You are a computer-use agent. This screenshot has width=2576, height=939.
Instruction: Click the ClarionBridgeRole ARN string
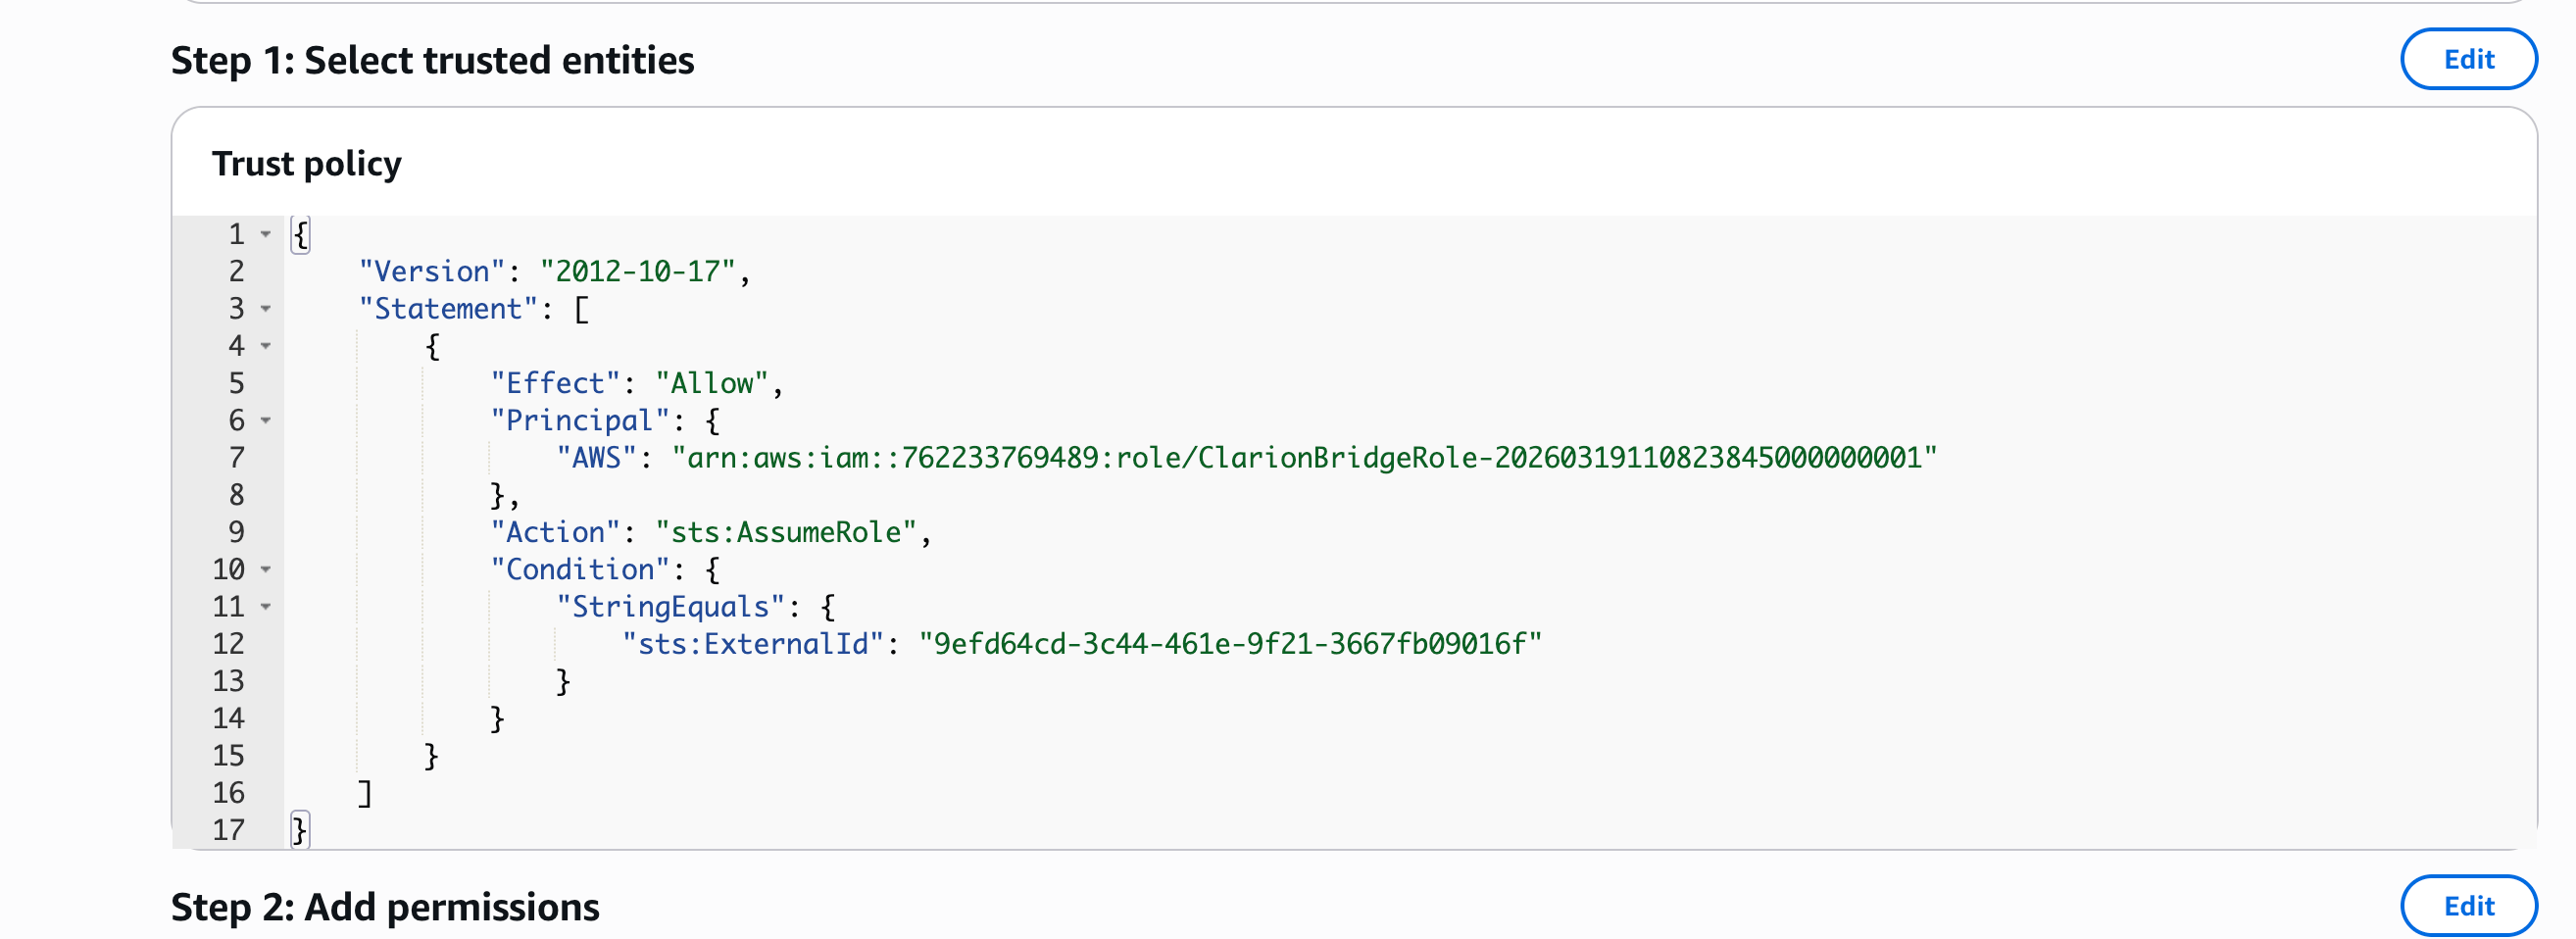pos(1304,458)
